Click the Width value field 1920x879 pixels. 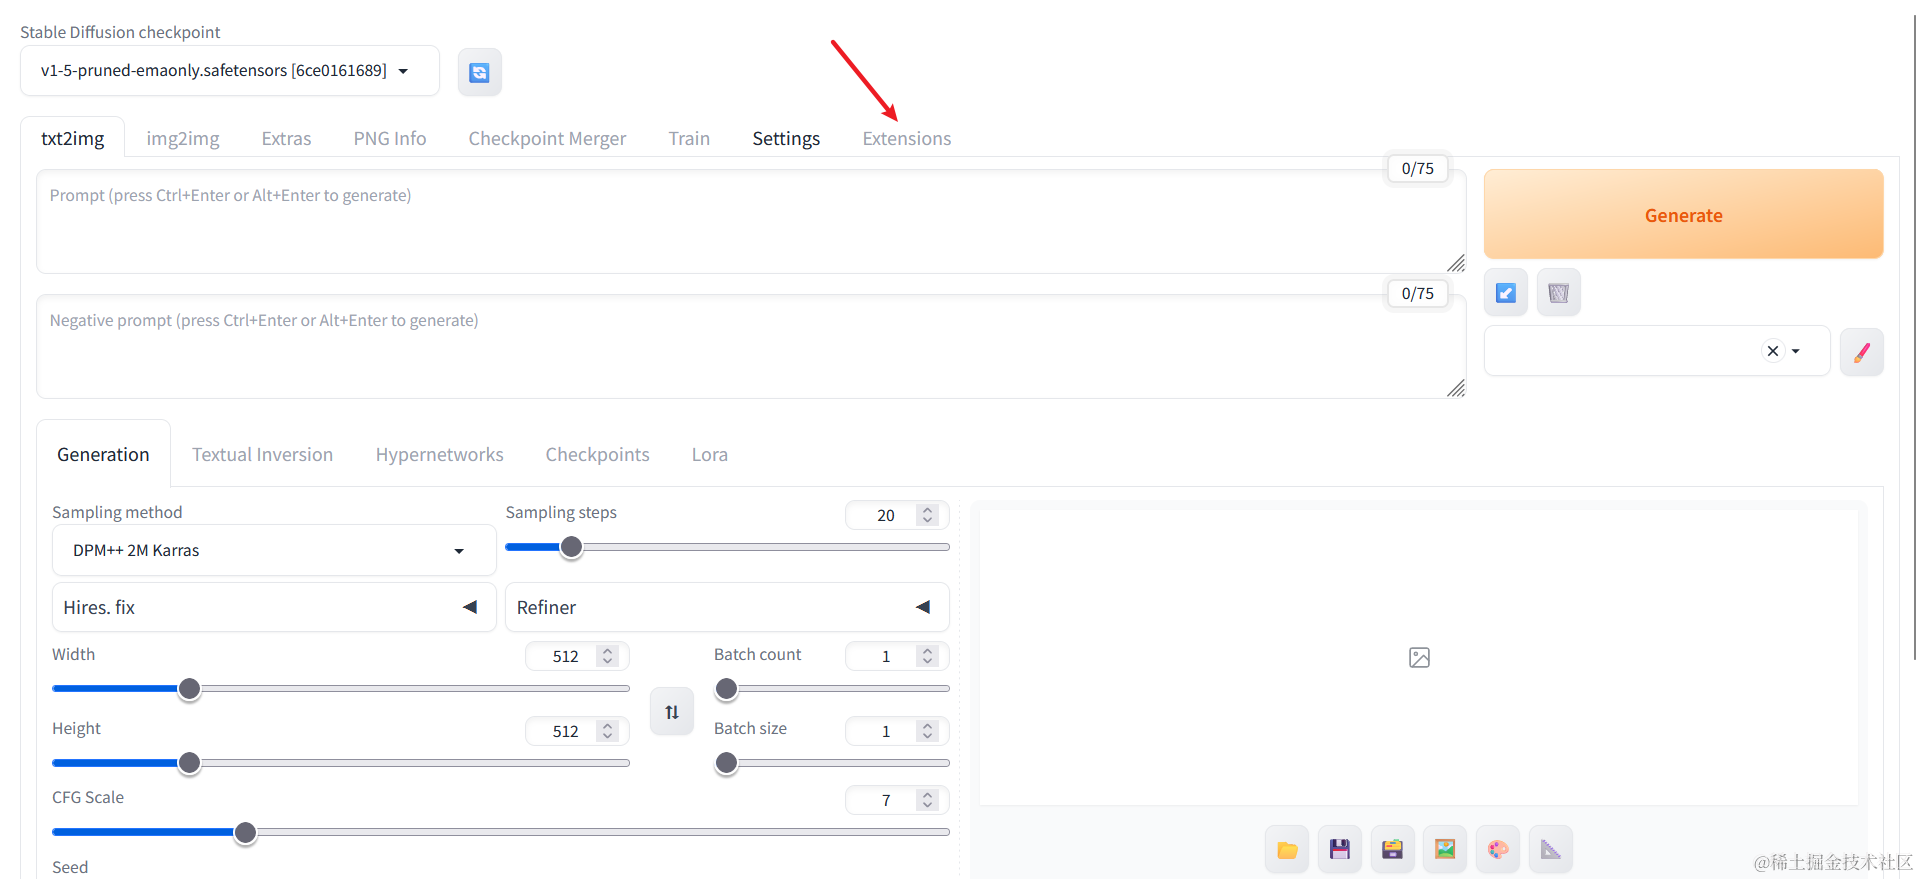click(x=577, y=656)
